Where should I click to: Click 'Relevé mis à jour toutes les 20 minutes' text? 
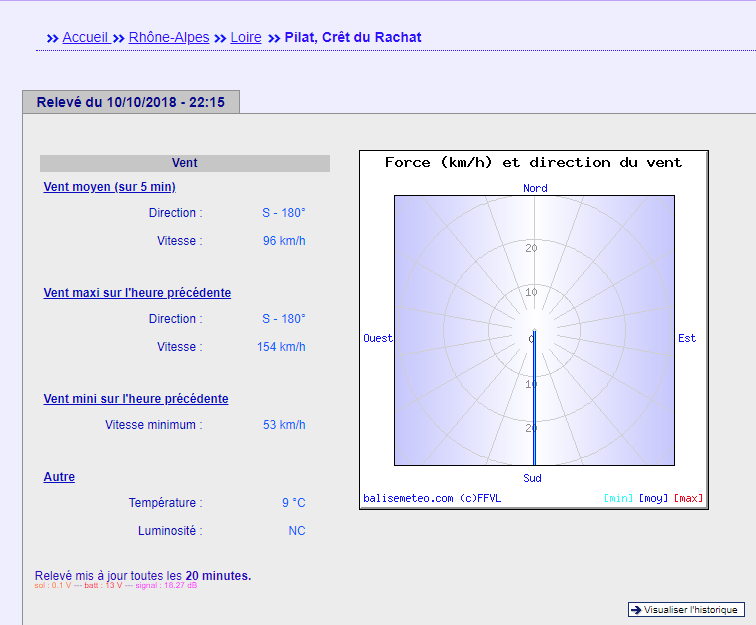pyautogui.click(x=143, y=575)
